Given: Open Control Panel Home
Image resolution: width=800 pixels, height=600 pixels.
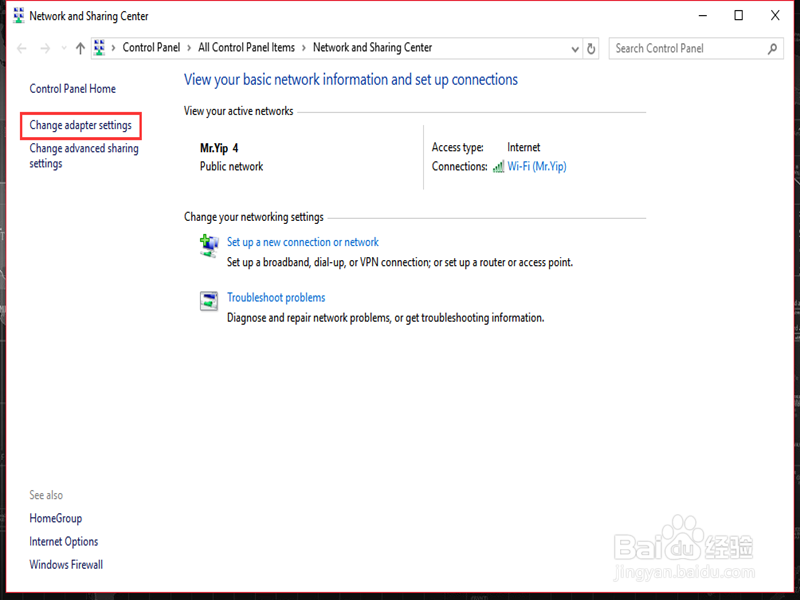Looking at the screenshot, I should 72,89.
